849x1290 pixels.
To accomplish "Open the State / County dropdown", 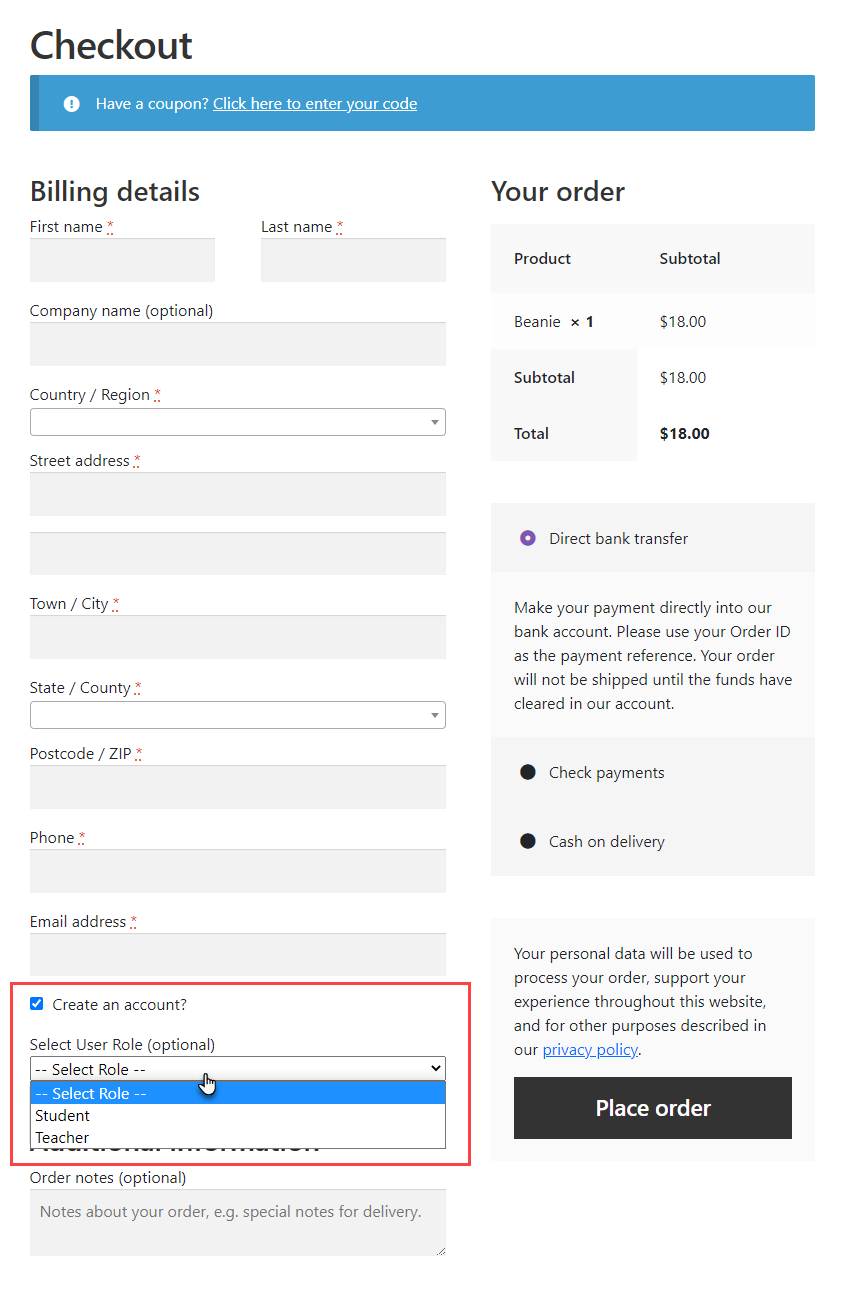I will pos(238,715).
